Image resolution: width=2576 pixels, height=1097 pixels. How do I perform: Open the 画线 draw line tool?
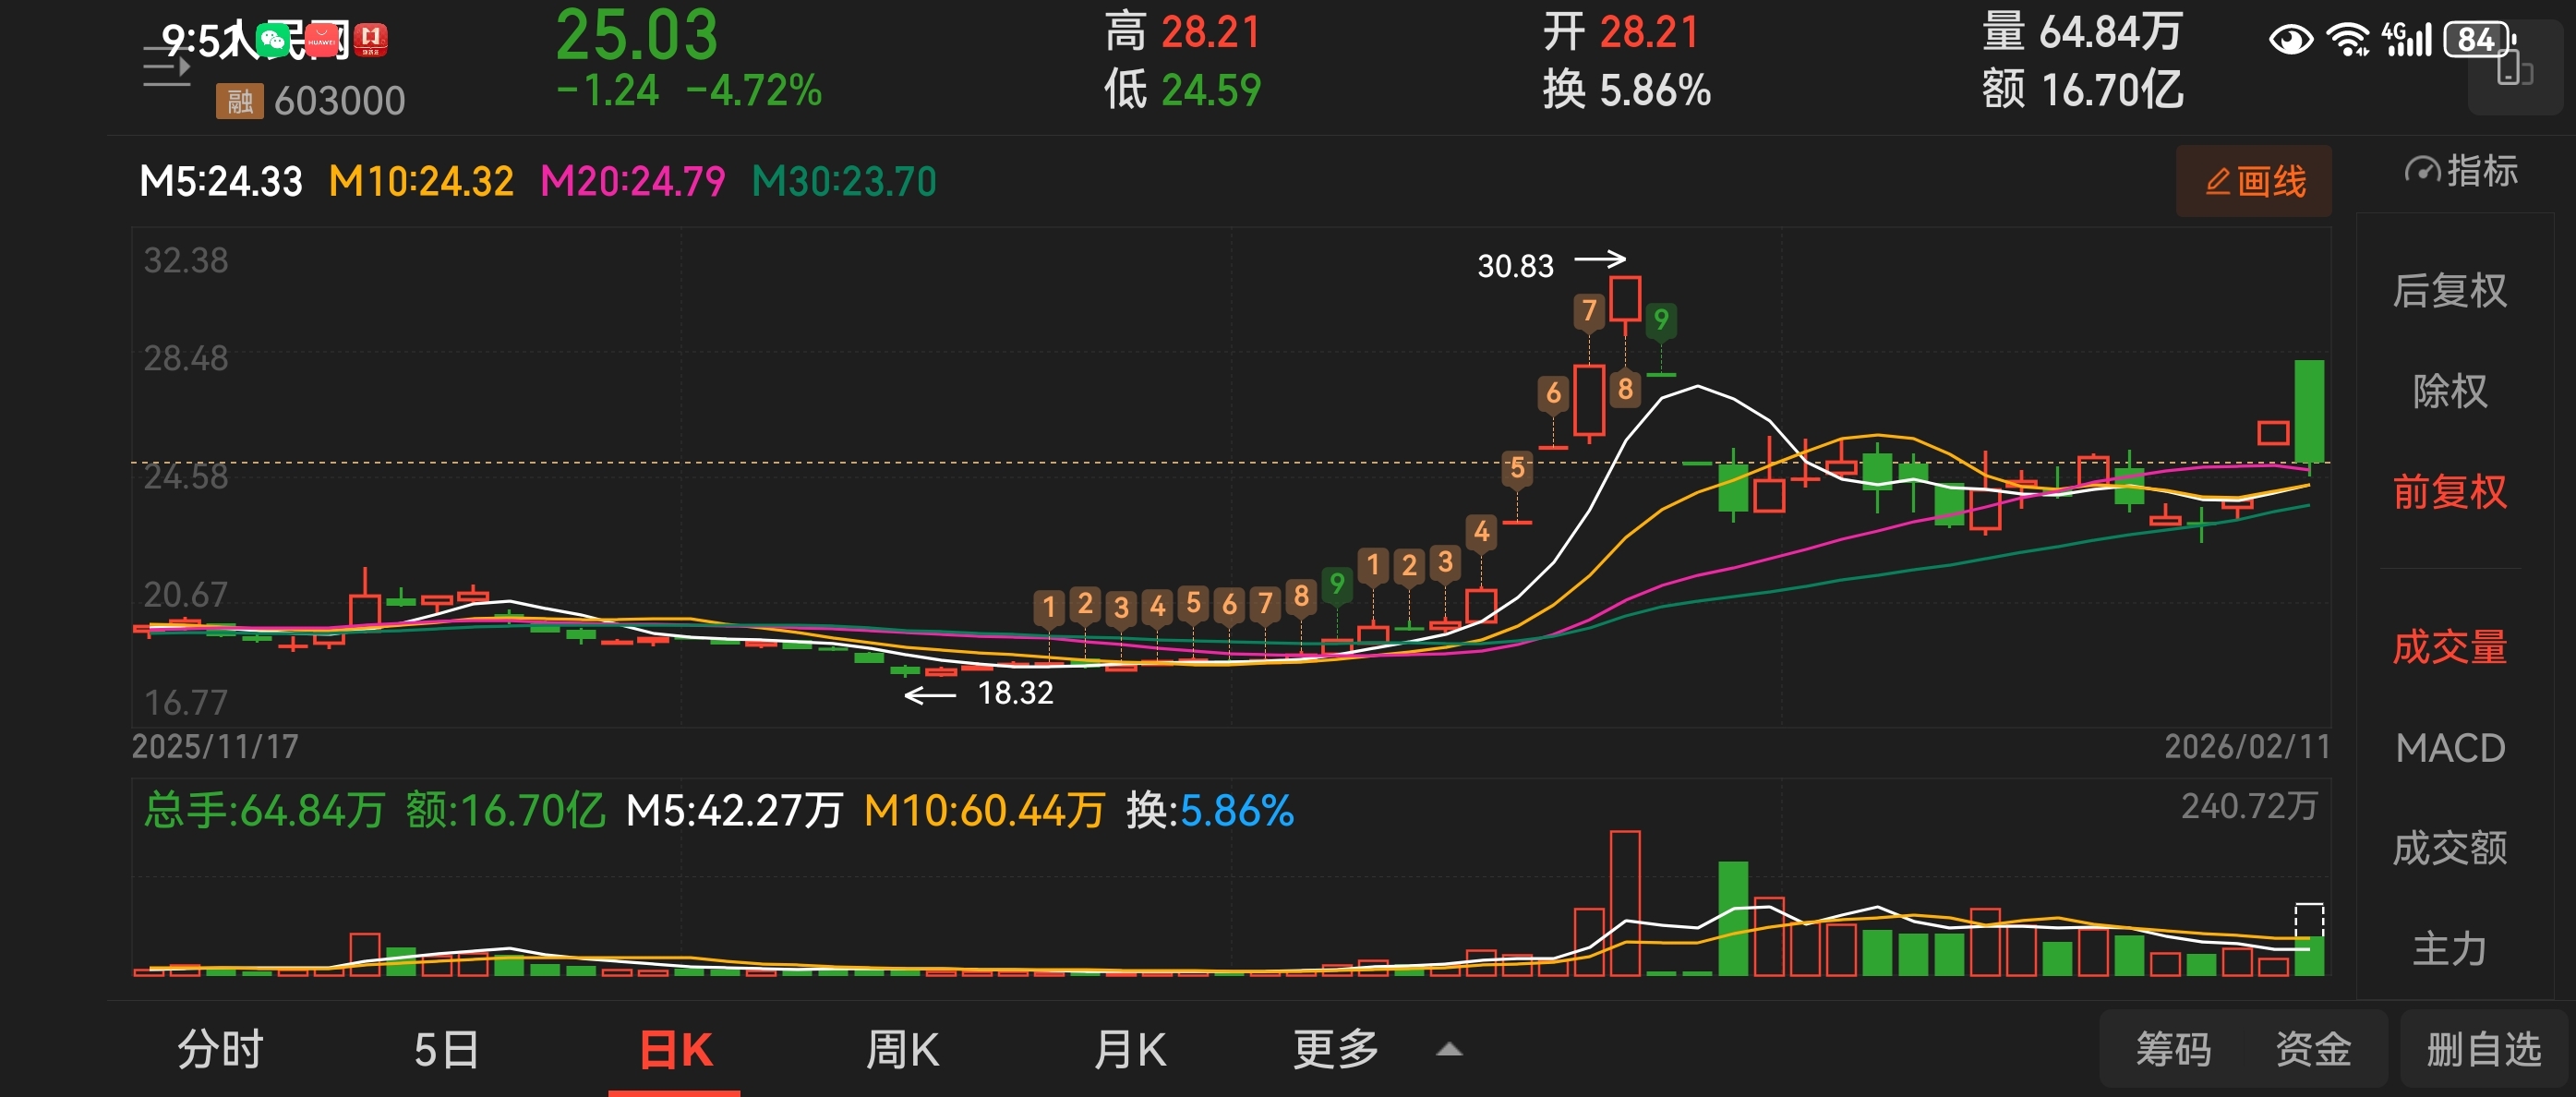pos(2253,181)
